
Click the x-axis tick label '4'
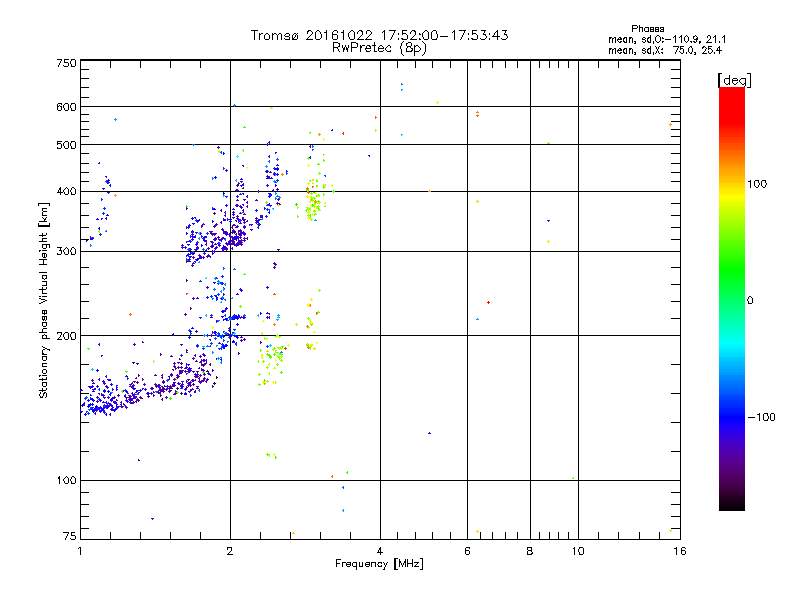380,551
